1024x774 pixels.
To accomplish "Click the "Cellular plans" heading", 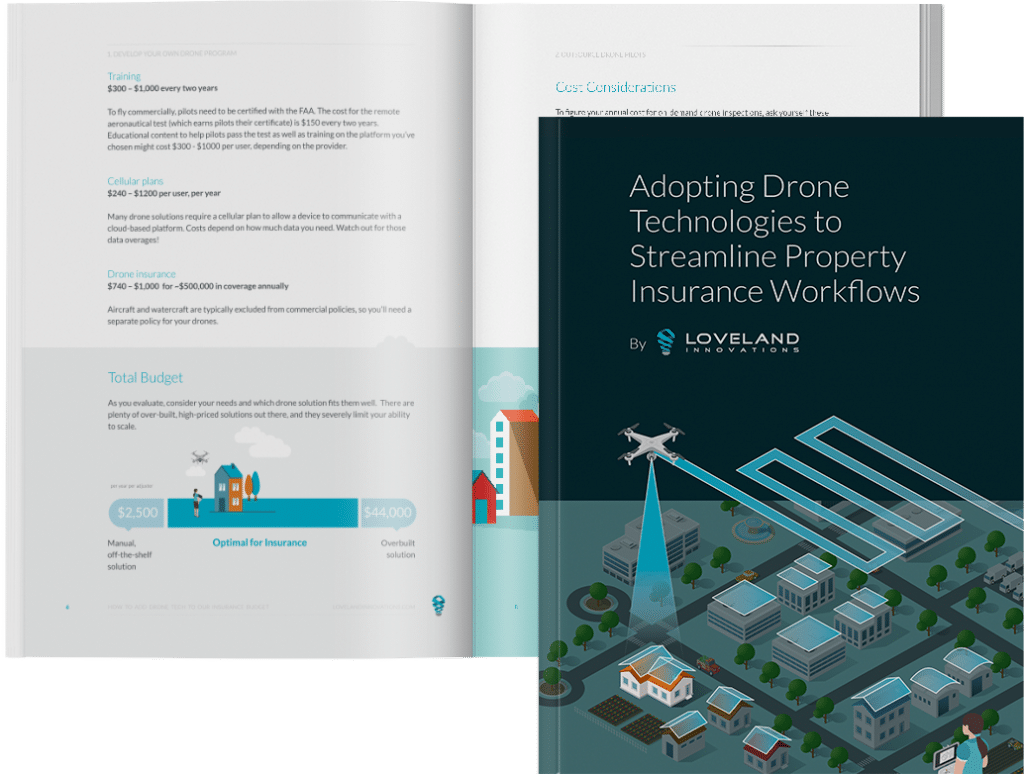I will pos(135,181).
